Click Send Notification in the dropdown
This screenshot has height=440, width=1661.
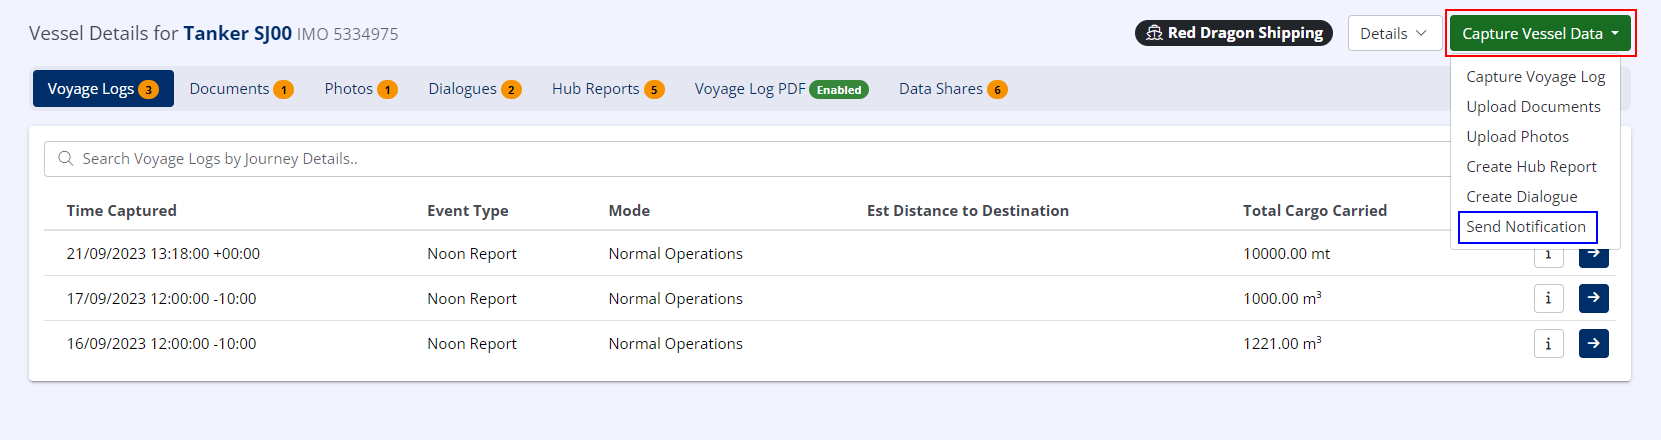click(1526, 227)
